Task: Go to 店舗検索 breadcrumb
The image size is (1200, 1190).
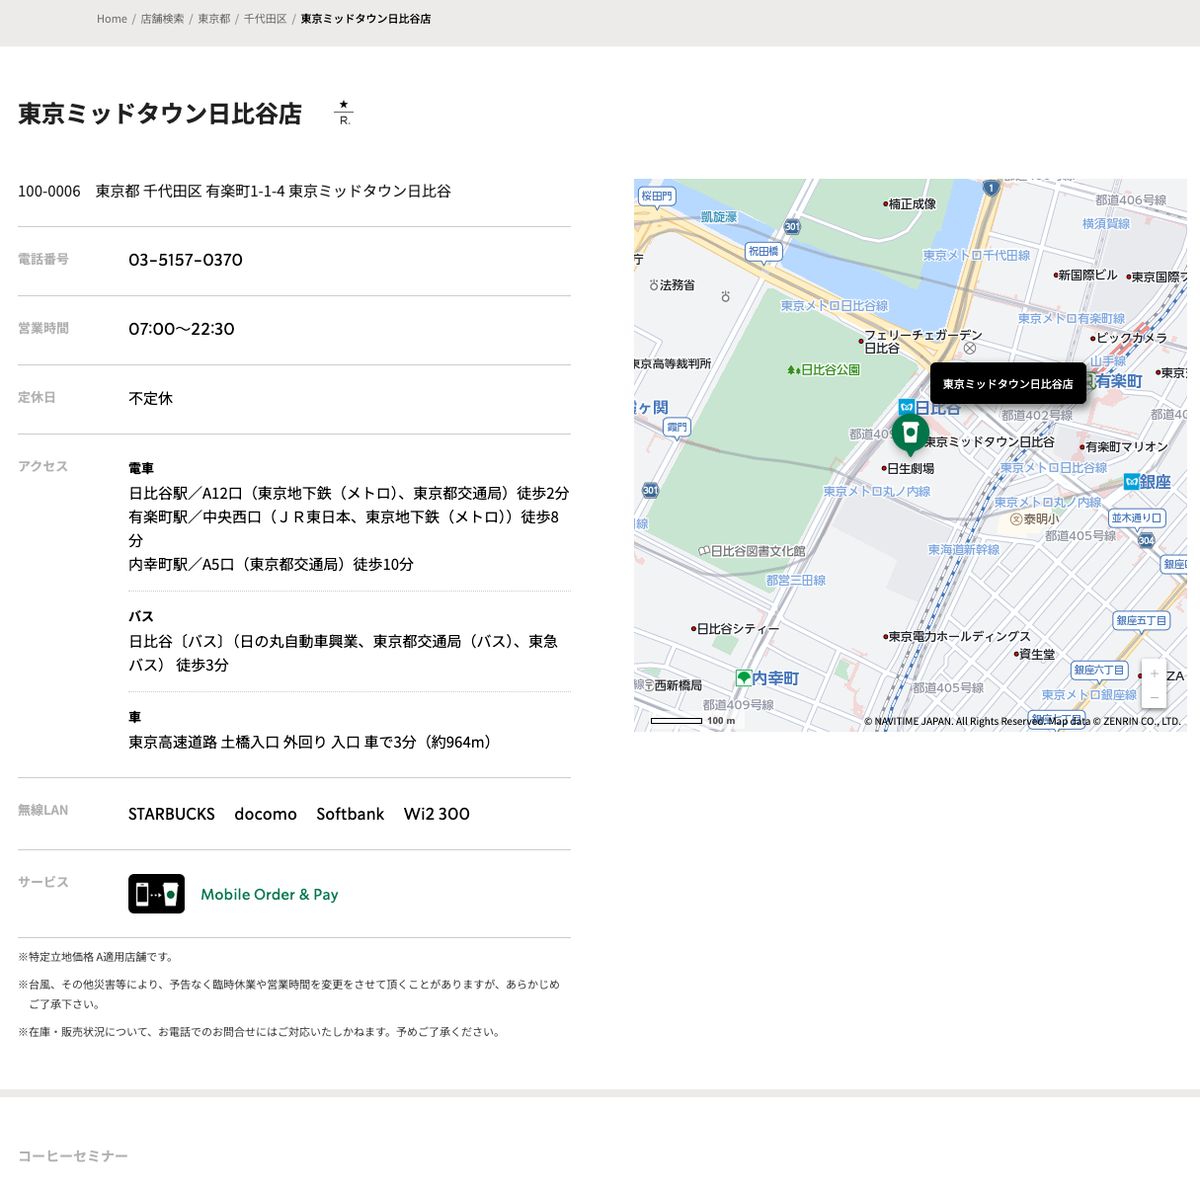Action: [x=162, y=19]
